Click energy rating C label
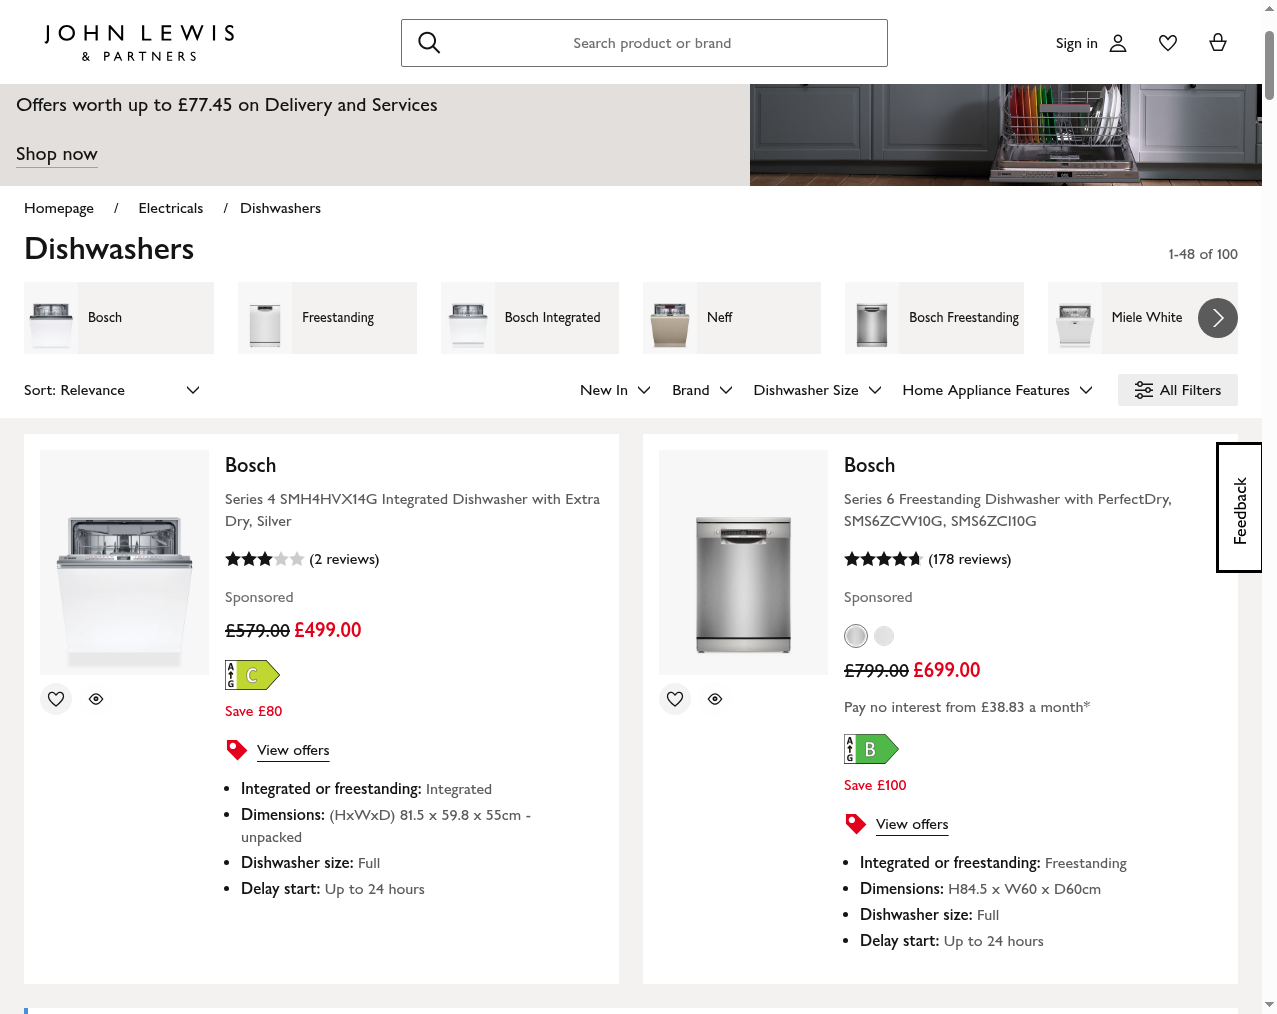The image size is (1277, 1014). pyautogui.click(x=252, y=675)
